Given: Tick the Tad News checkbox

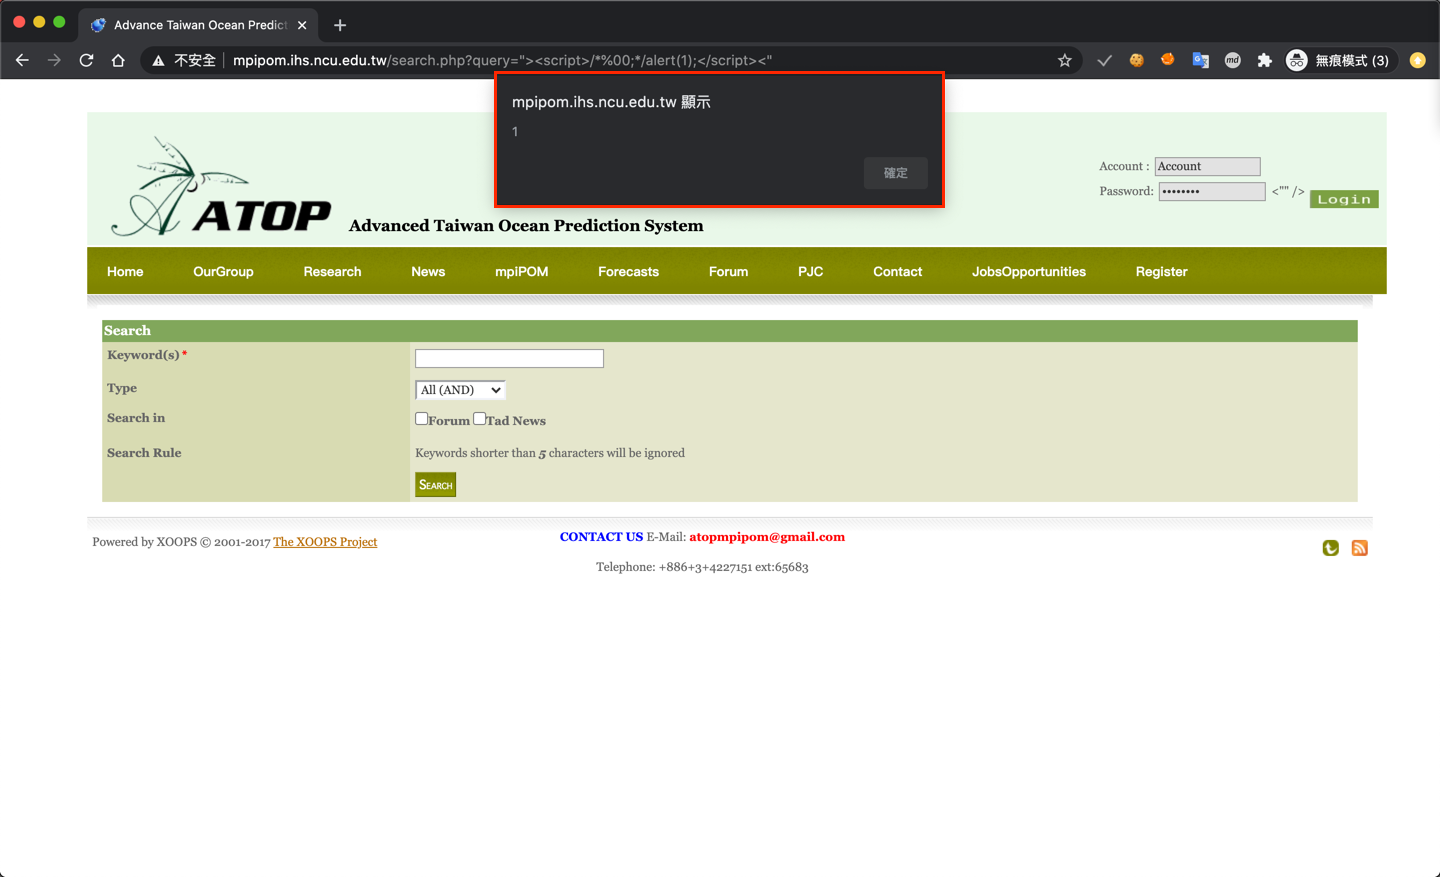Looking at the screenshot, I should (479, 419).
